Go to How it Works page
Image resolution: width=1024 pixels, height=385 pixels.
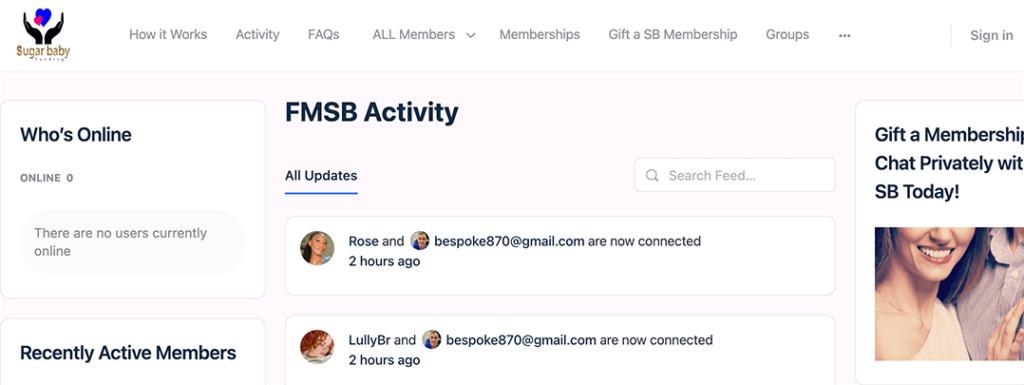pos(168,35)
